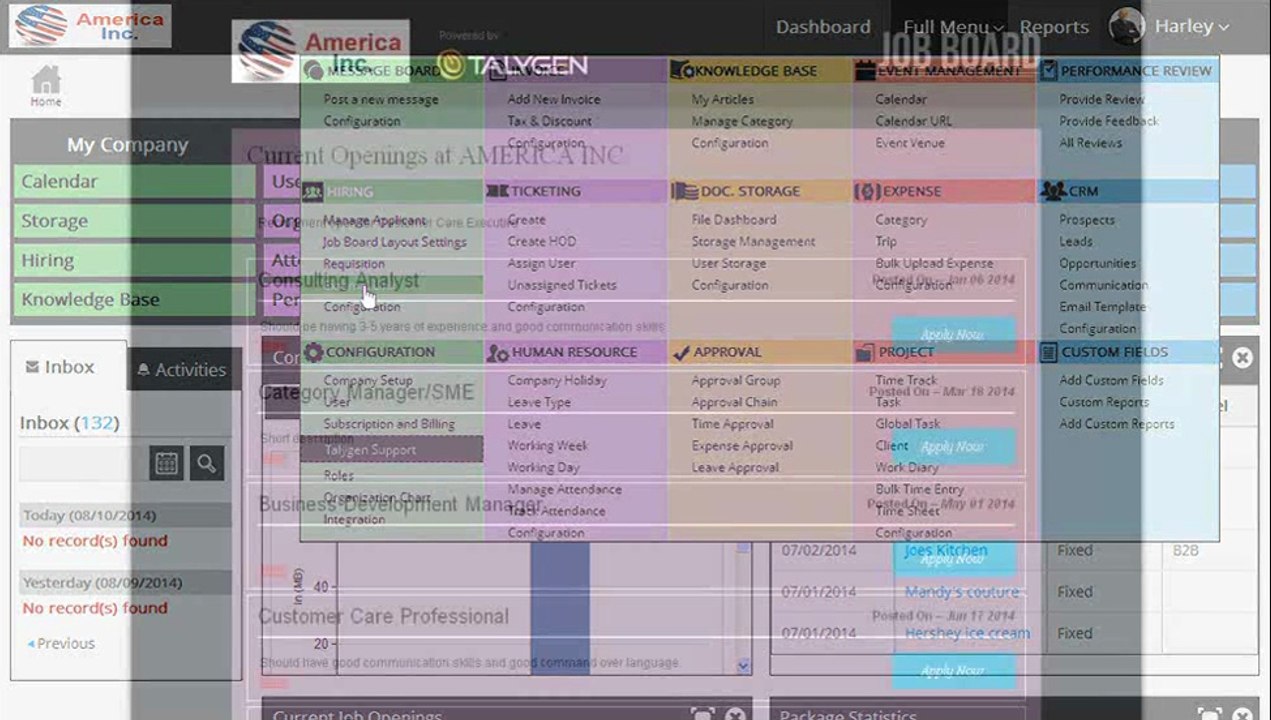Open the Mandy's couture client link
Viewport: 1271px width, 720px height.
(962, 592)
